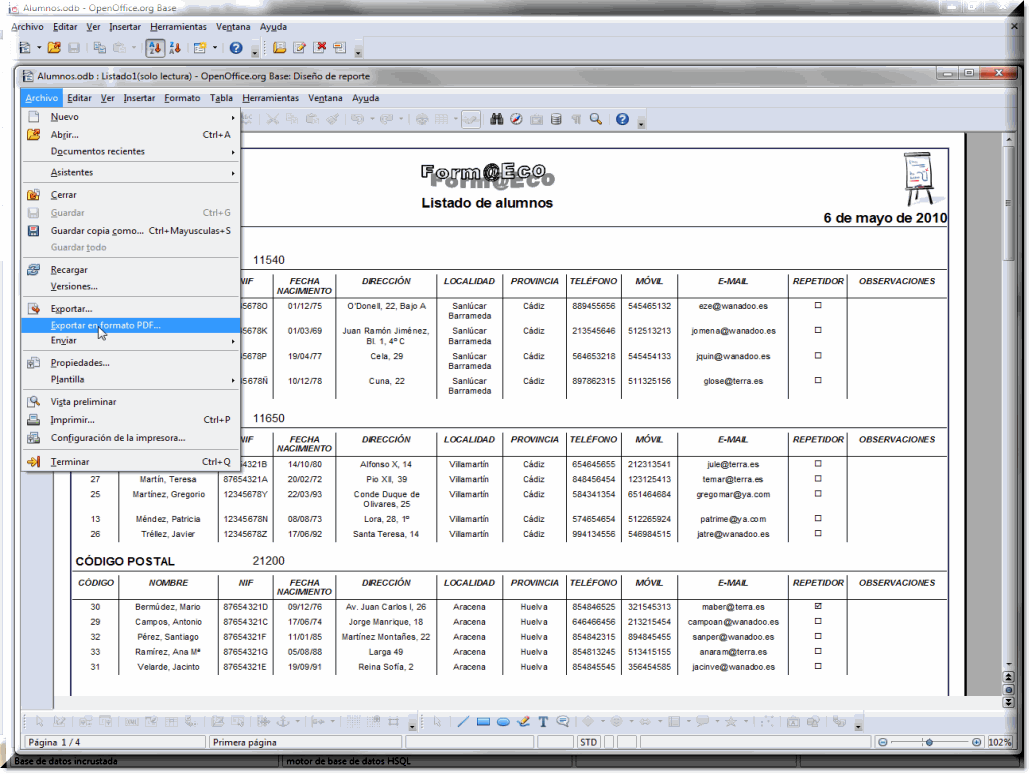The image size is (1030, 774).
Task: Open the Herramientas menu of report window
Action: coord(270,98)
